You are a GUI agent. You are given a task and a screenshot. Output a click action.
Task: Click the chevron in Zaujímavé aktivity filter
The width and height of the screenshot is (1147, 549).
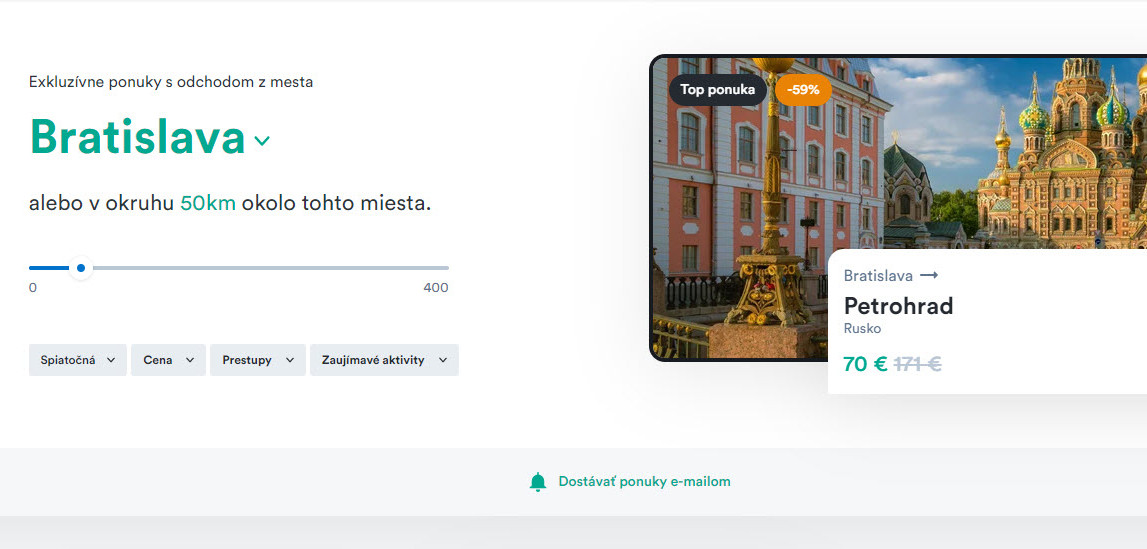click(x=443, y=360)
